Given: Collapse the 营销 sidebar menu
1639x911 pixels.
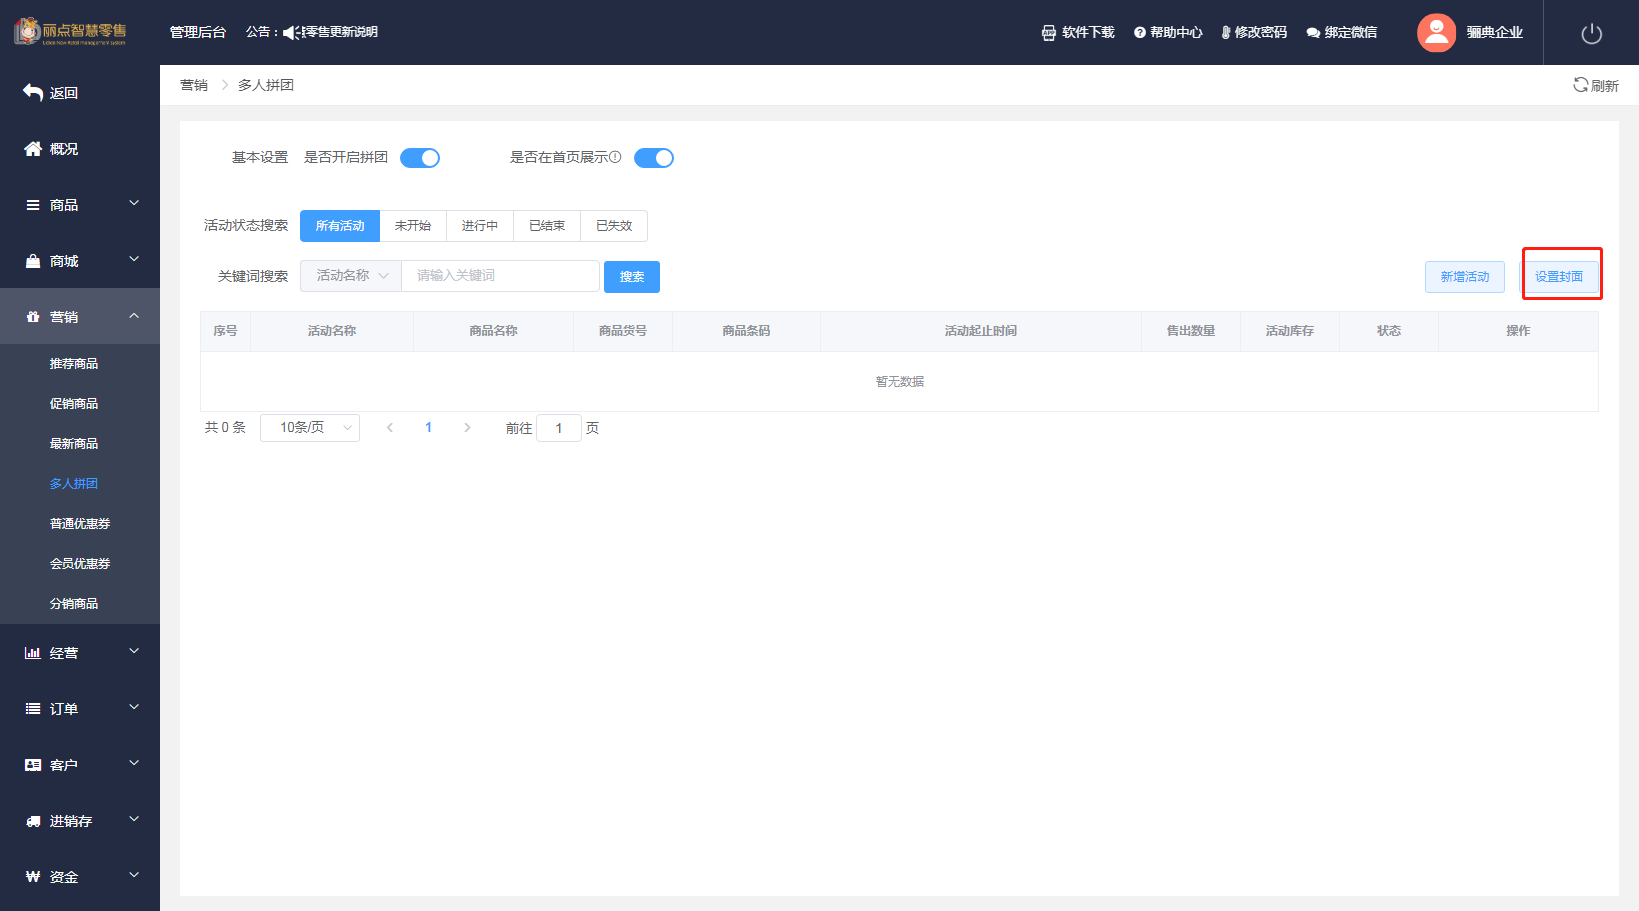Looking at the screenshot, I should point(134,316).
